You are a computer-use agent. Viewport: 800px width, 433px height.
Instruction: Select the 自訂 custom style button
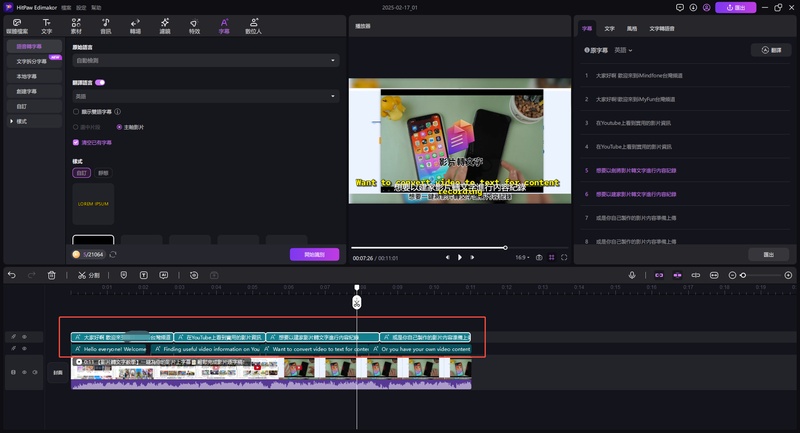pyautogui.click(x=82, y=173)
